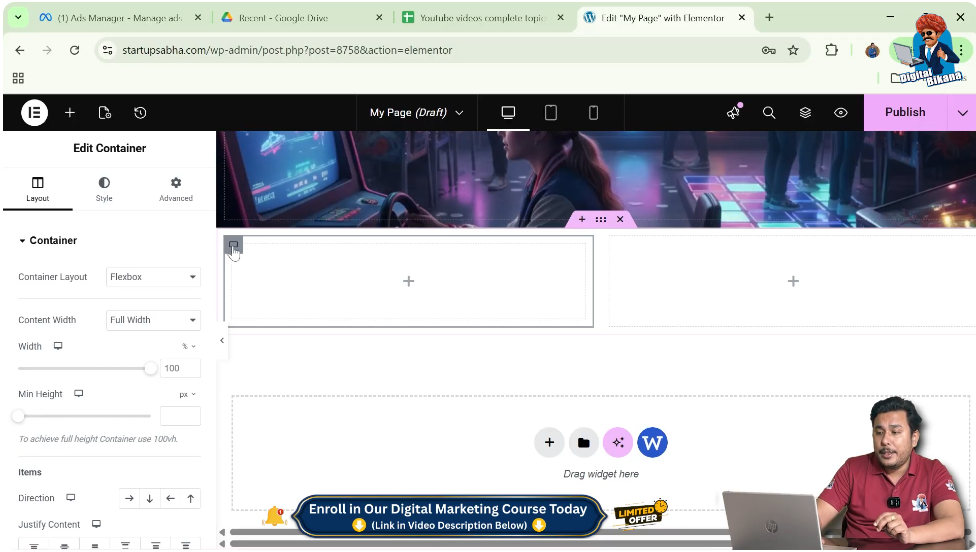Open the Structure layers icon
This screenshot has width=976, height=552.
pos(805,113)
